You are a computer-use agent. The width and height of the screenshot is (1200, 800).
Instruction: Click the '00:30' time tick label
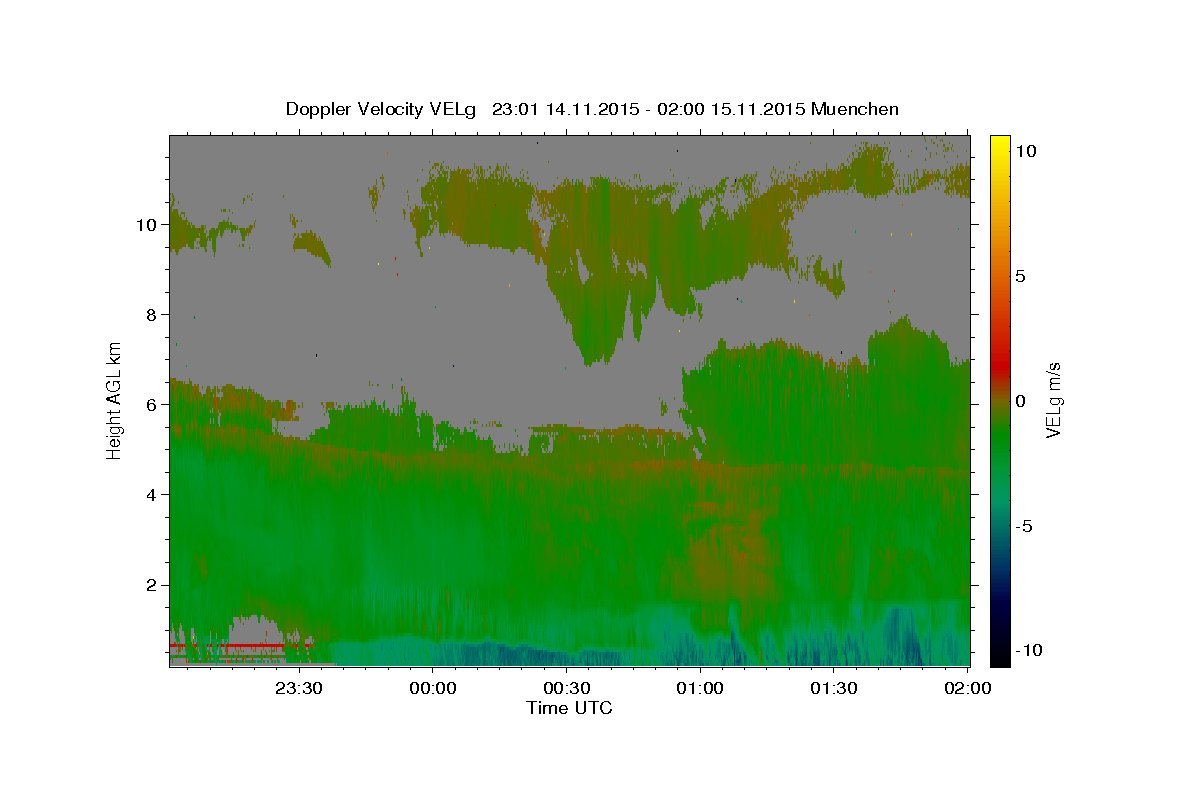(x=566, y=688)
